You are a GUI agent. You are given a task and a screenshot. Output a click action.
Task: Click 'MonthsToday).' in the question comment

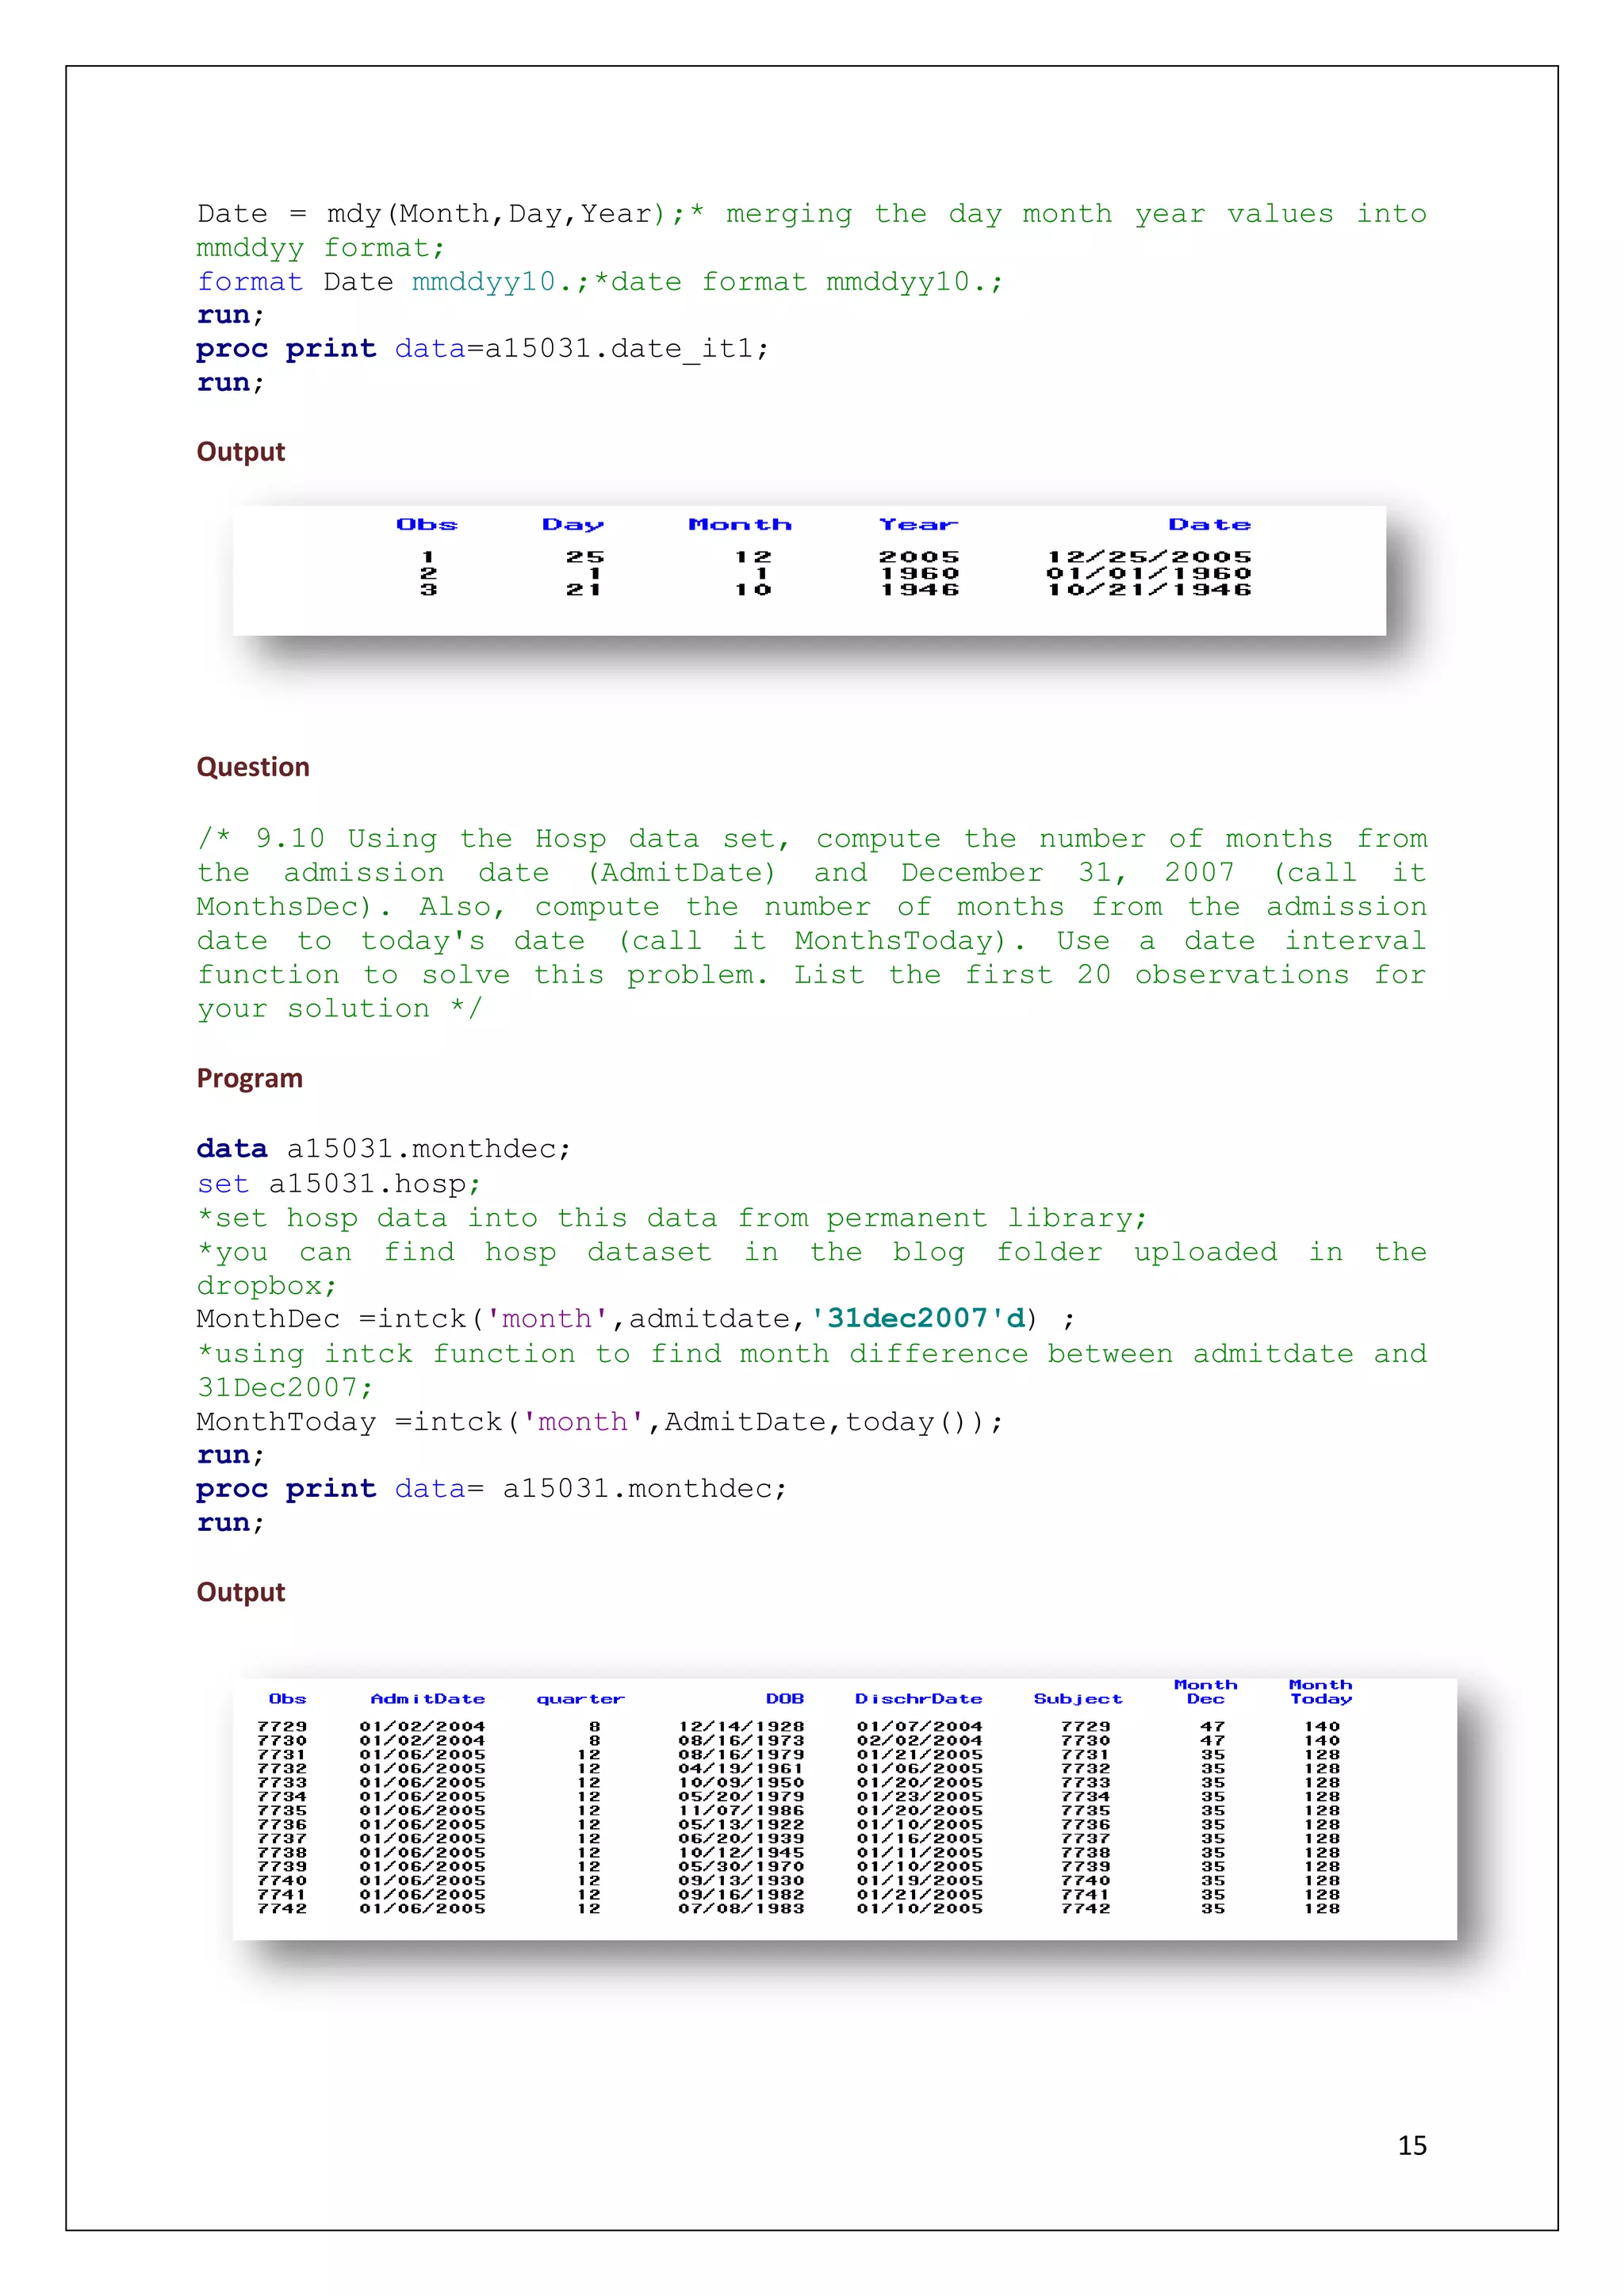click(x=910, y=941)
